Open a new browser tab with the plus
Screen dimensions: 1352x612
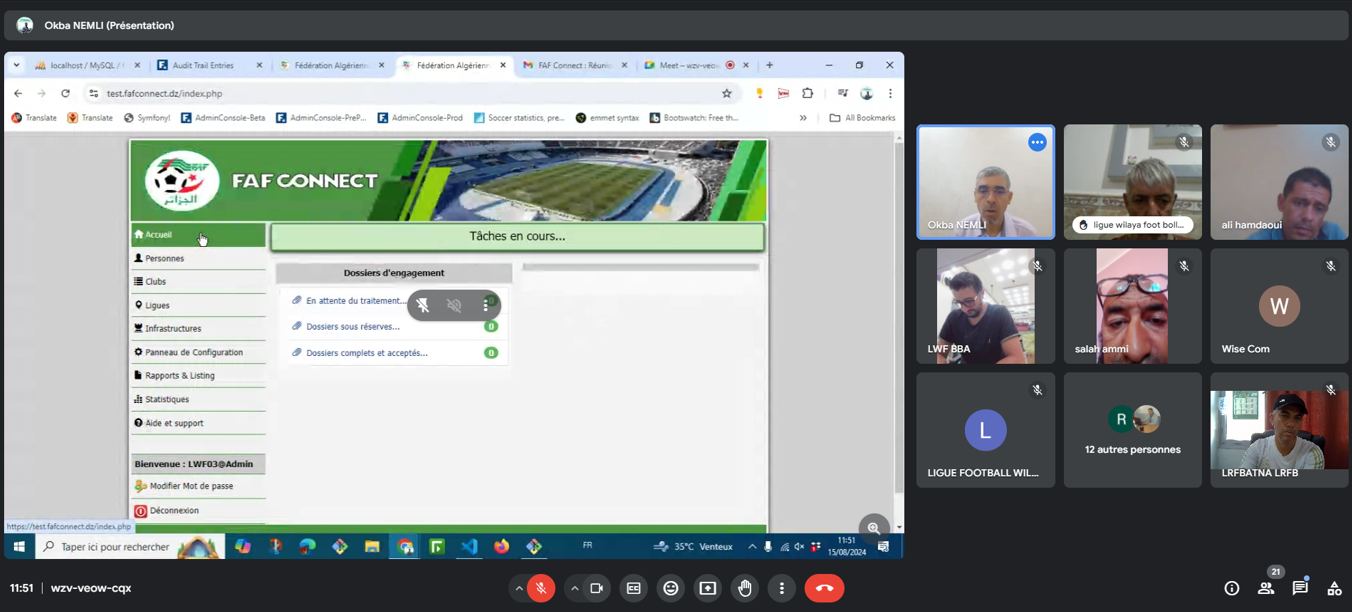coord(769,66)
